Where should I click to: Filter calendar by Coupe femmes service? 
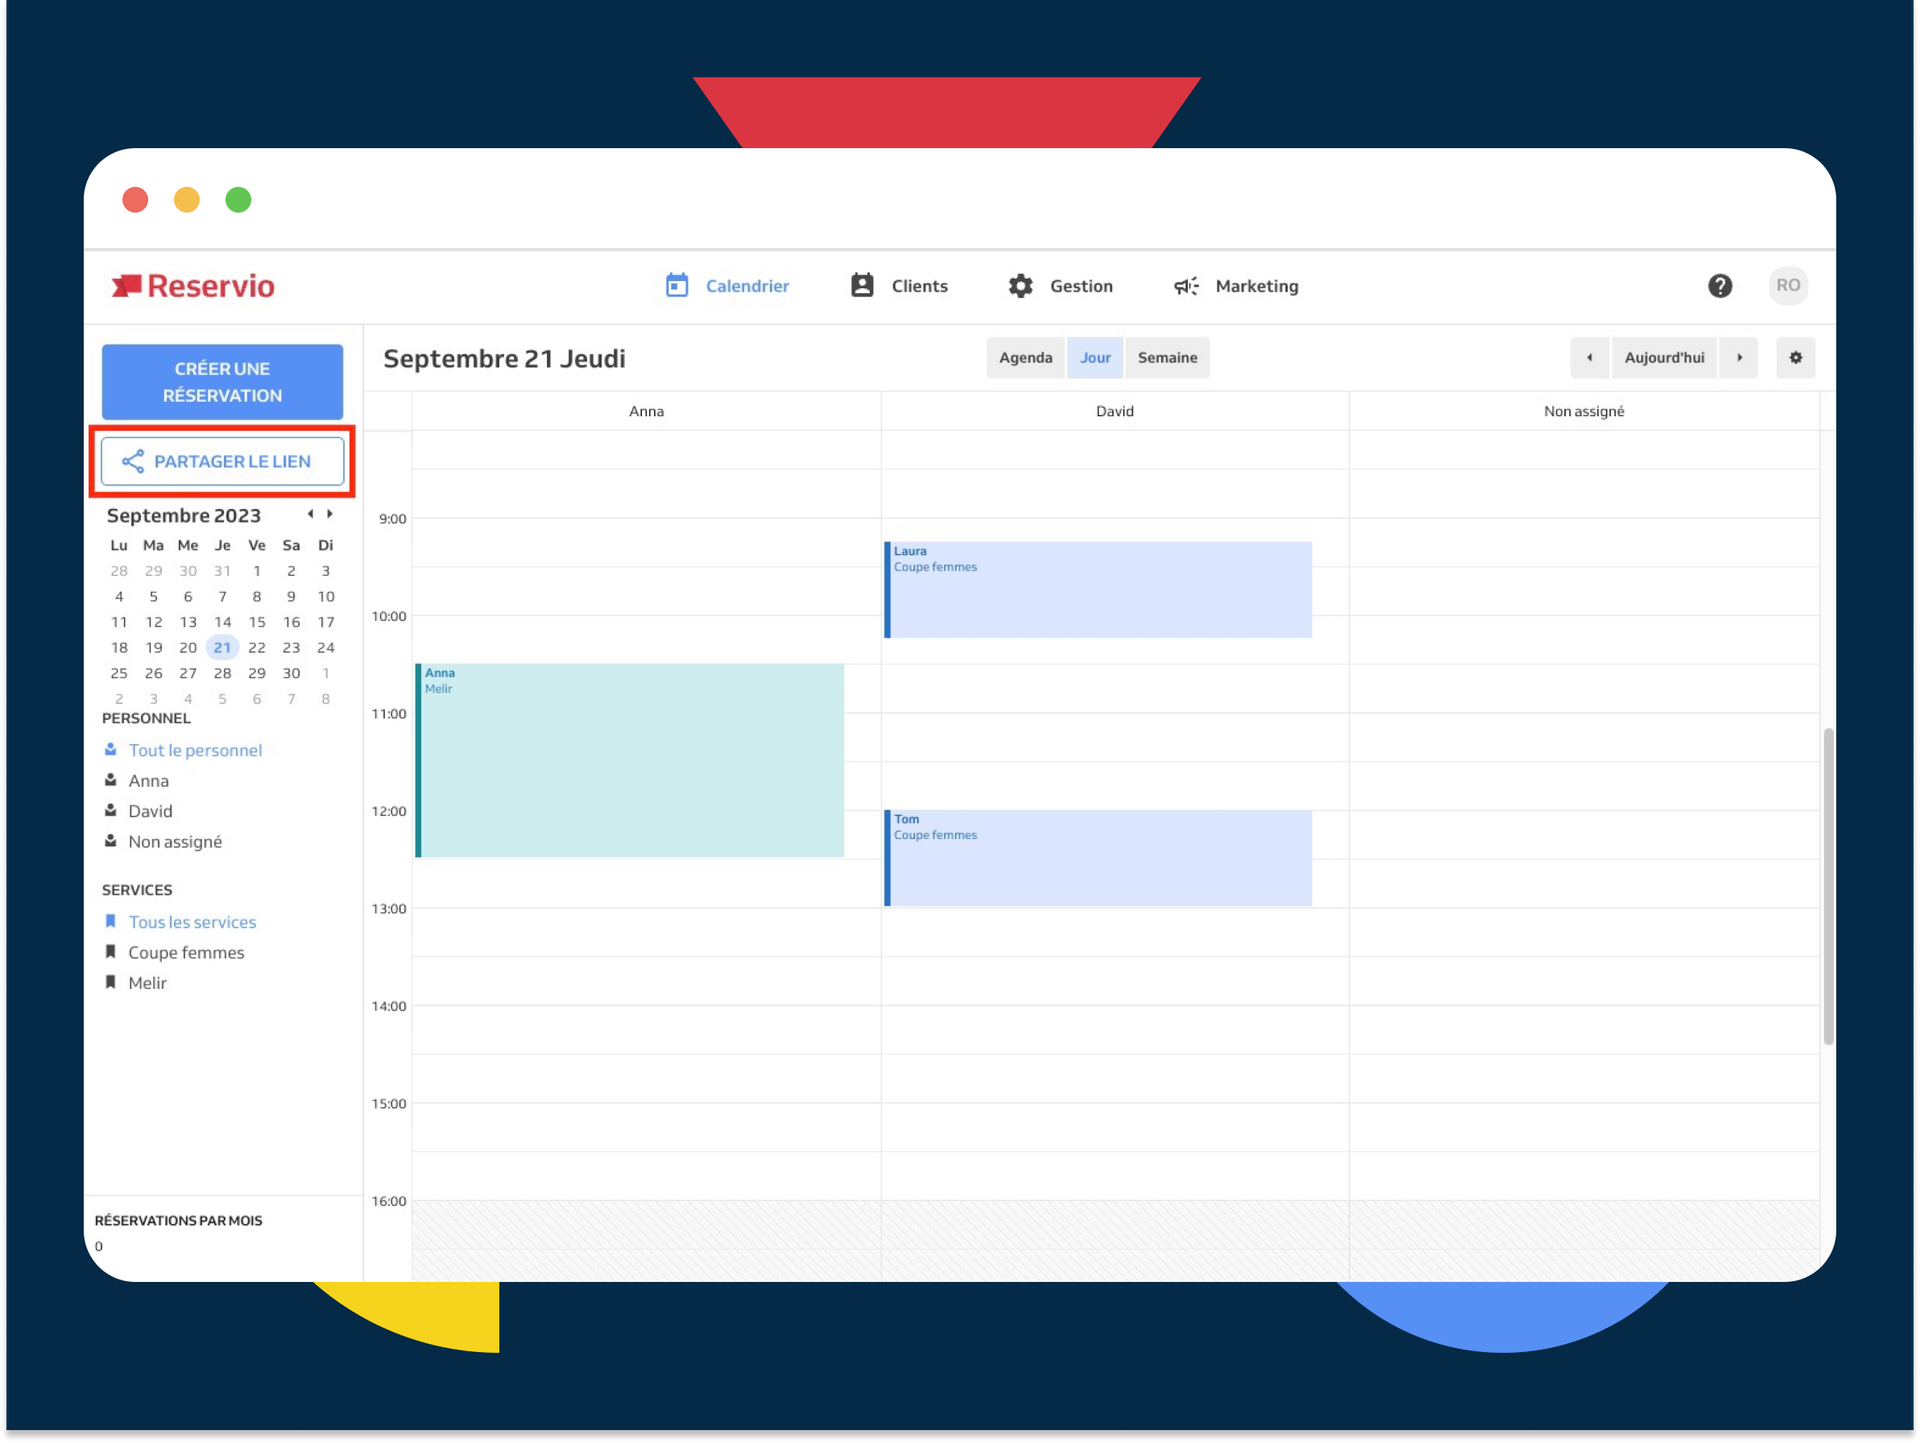pyautogui.click(x=186, y=952)
